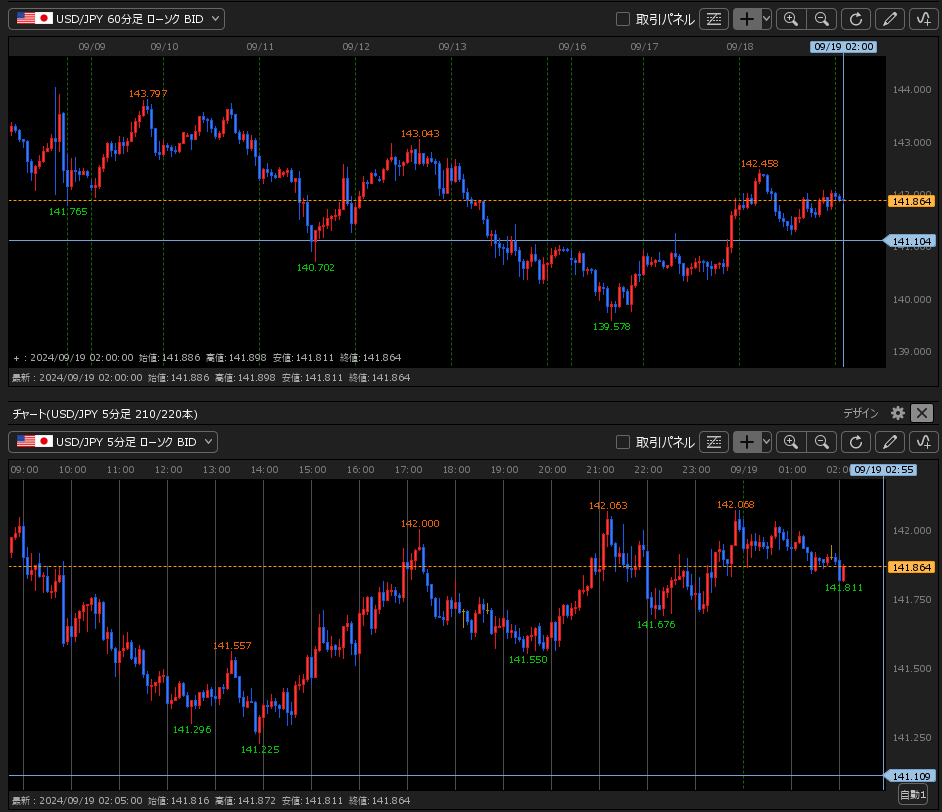942x812 pixels.
Task: Zoom in on the 5-minute chart
Action: coord(791,442)
